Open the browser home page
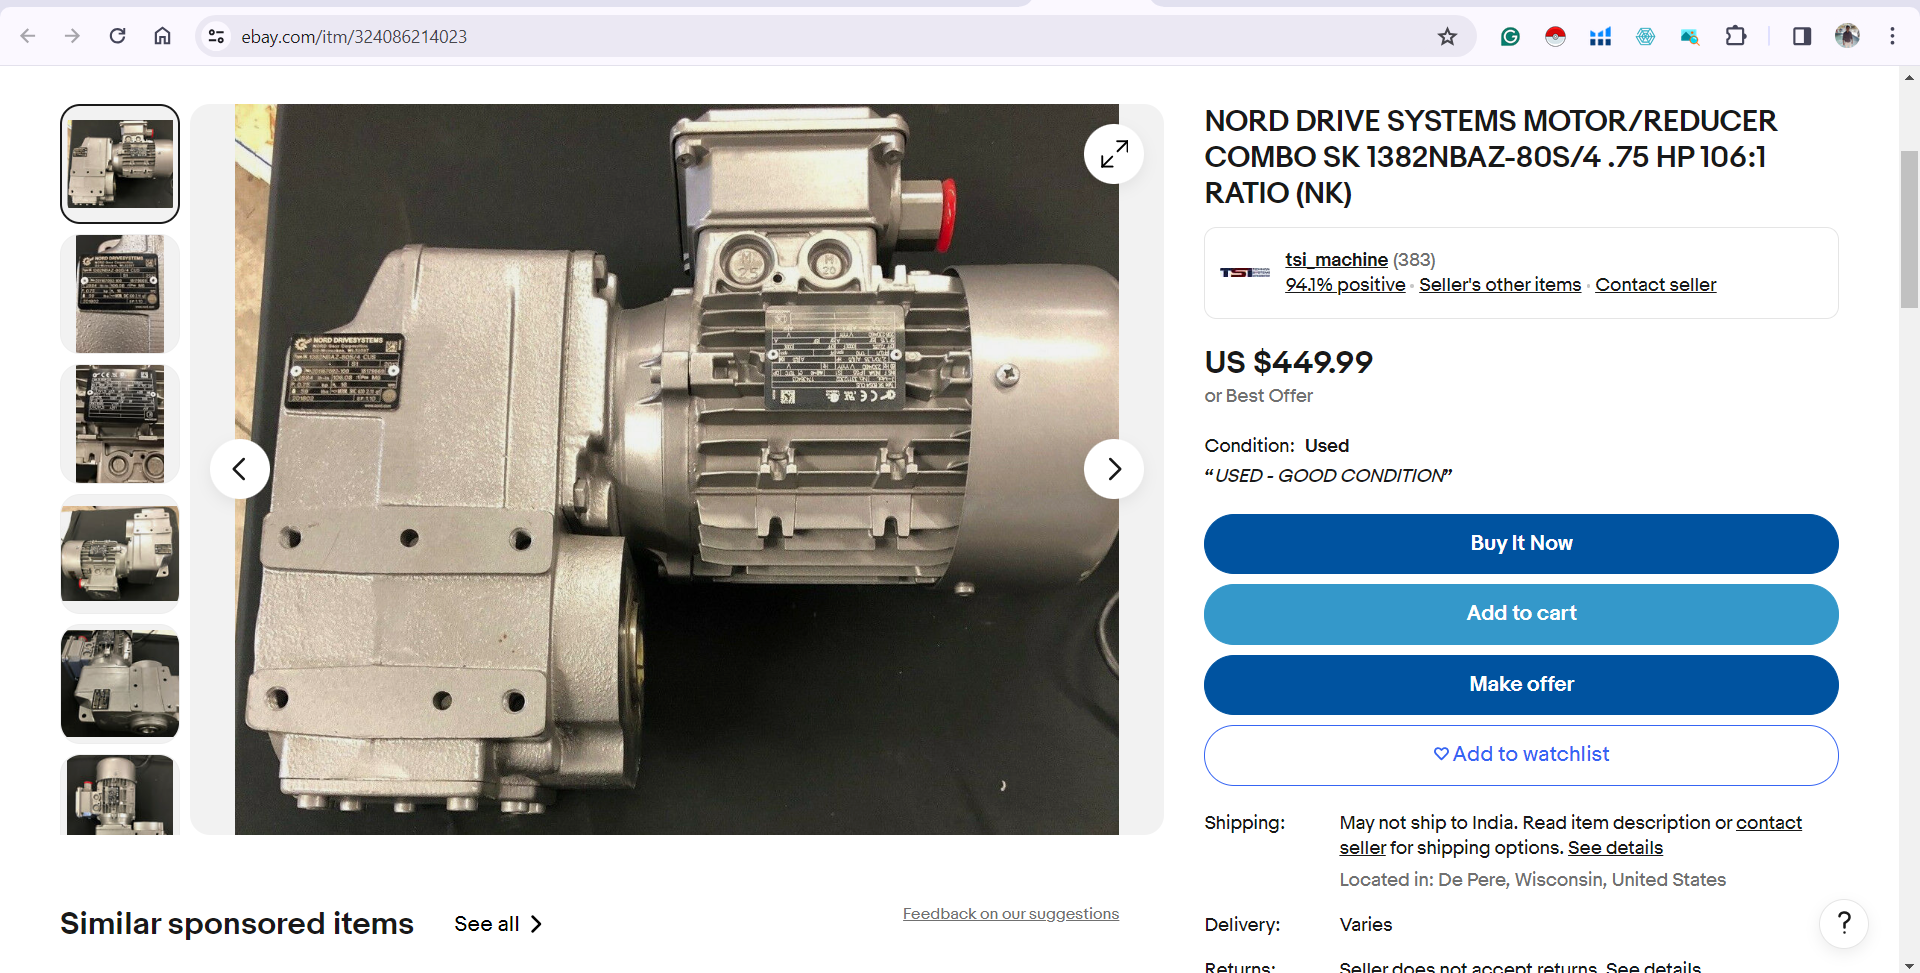The width and height of the screenshot is (1920, 973). [x=162, y=36]
